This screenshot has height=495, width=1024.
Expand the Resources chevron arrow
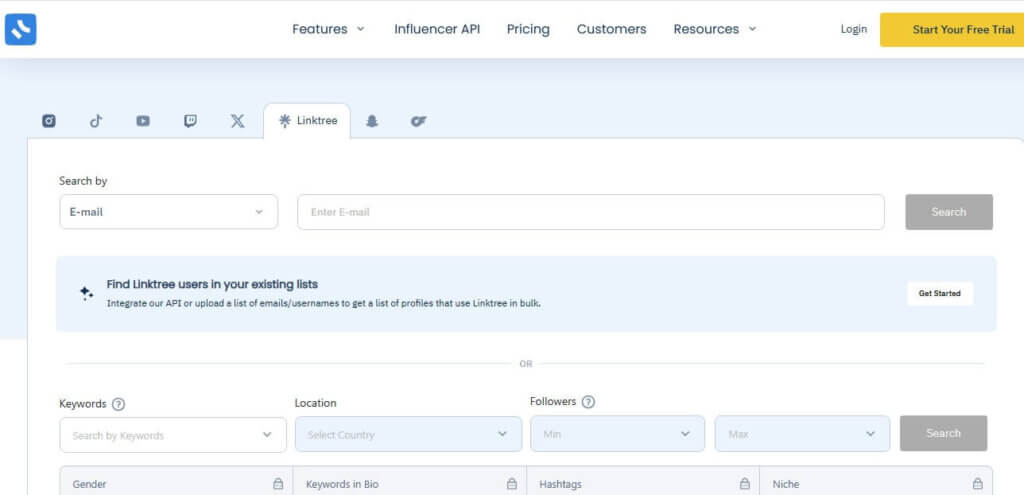coord(752,29)
